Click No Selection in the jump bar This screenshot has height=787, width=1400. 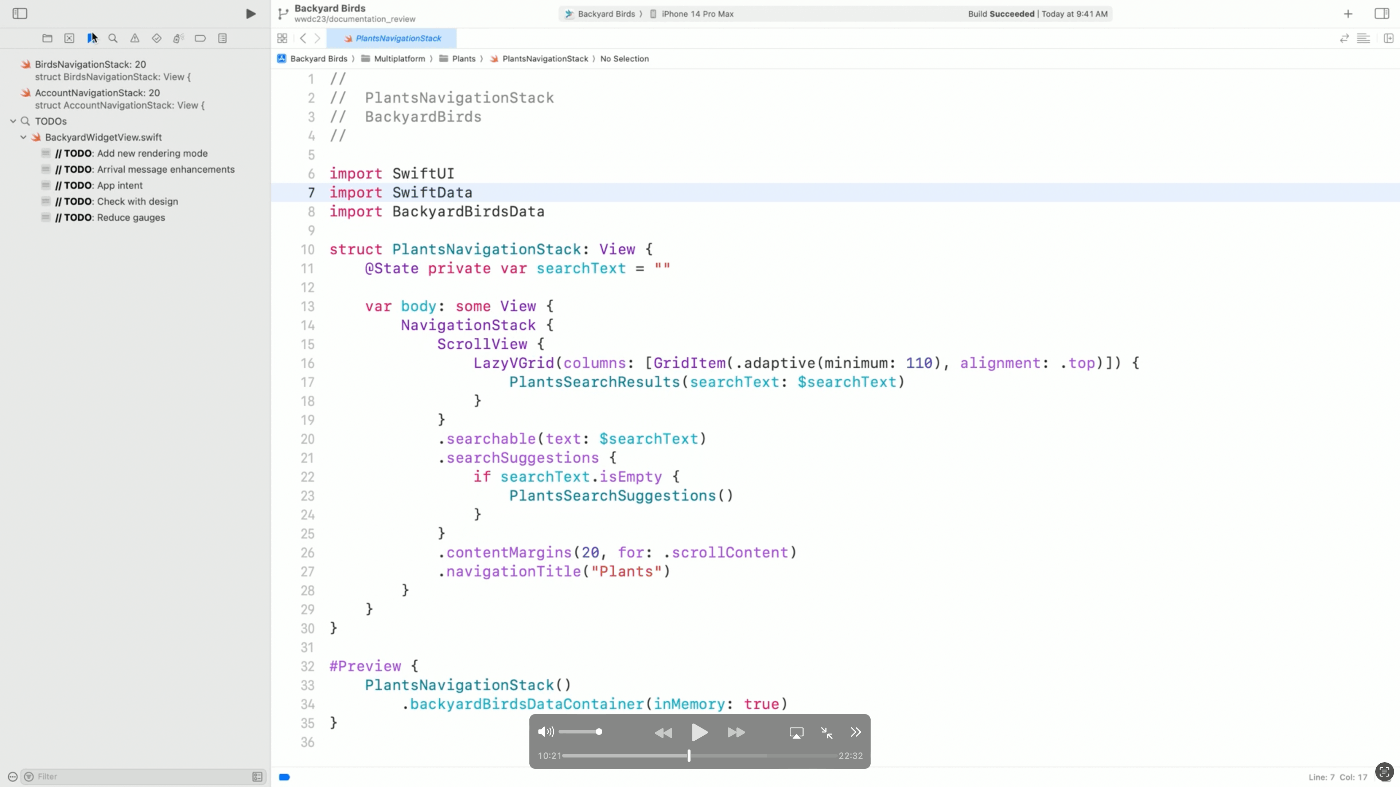(624, 59)
